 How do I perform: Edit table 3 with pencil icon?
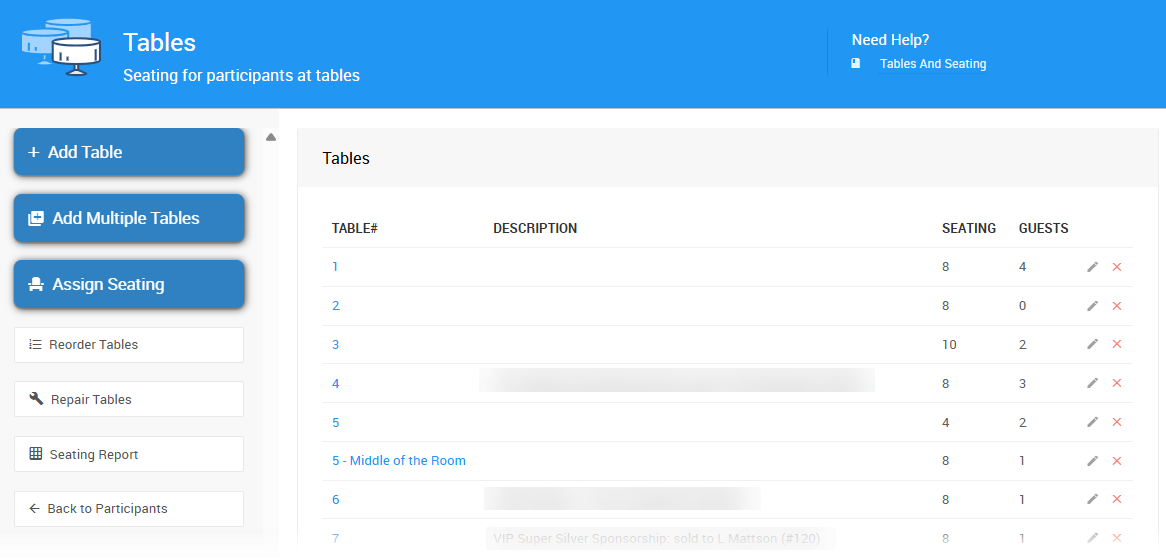point(1092,344)
